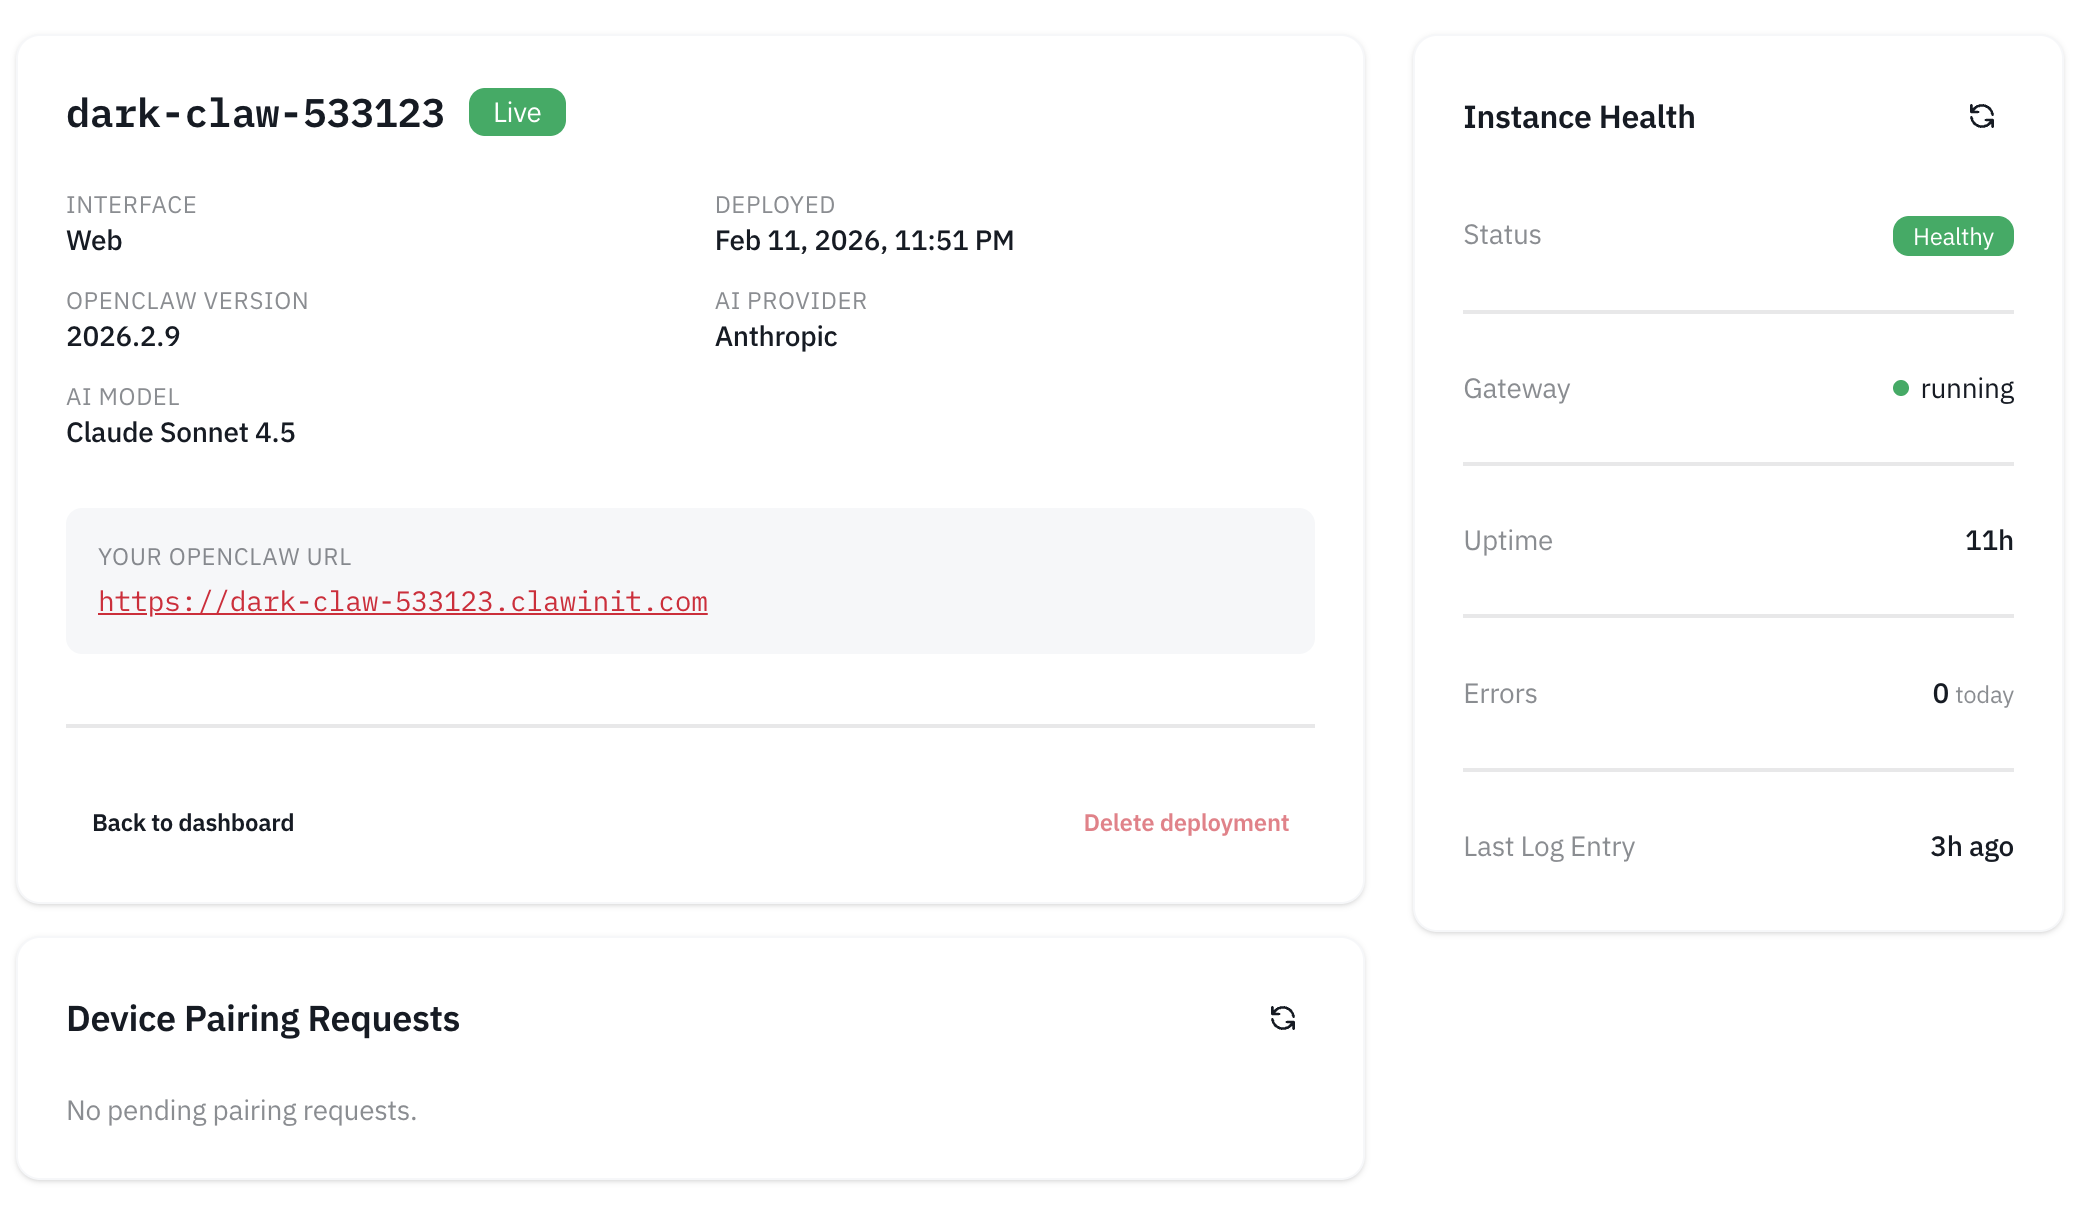Select the deployment name dark-claw-533123
The image size is (2090, 1212).
pos(255,113)
